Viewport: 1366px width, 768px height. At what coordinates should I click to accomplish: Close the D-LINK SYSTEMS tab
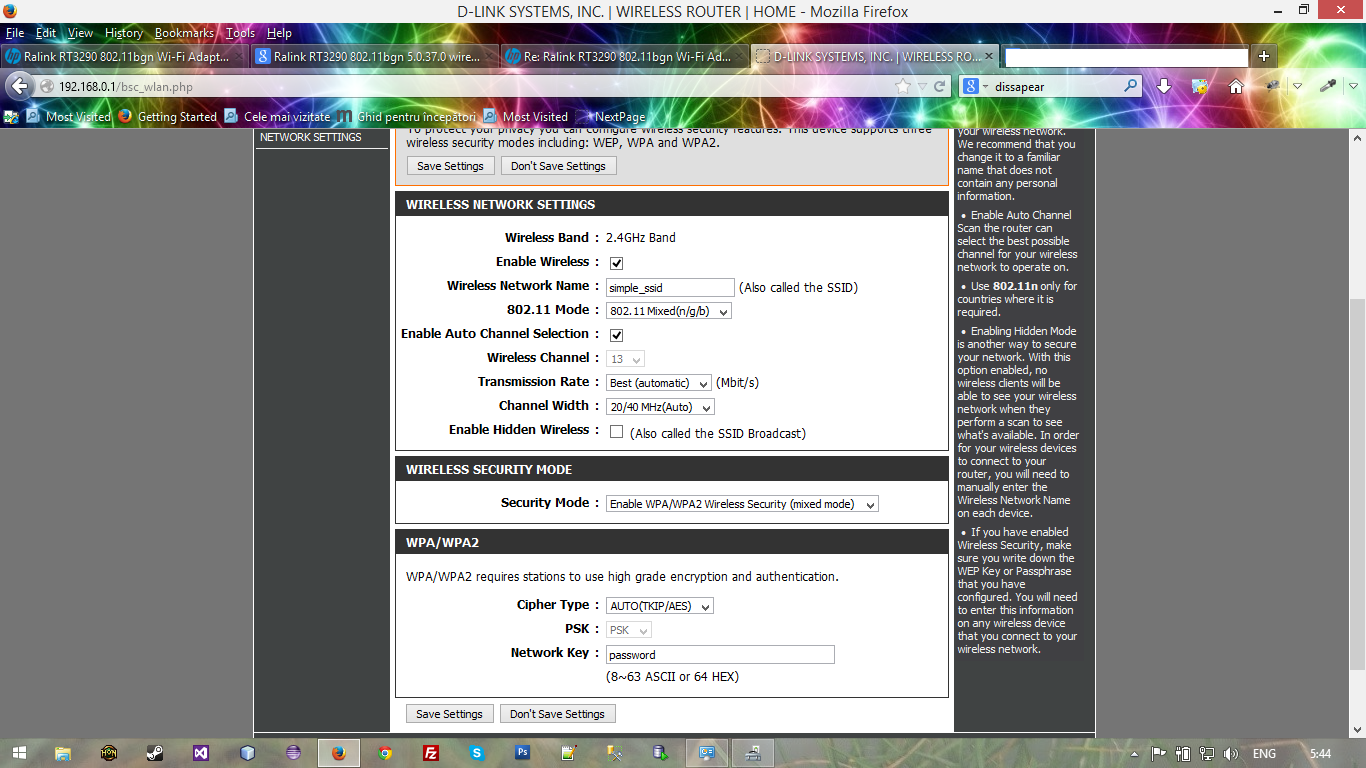[x=990, y=57]
